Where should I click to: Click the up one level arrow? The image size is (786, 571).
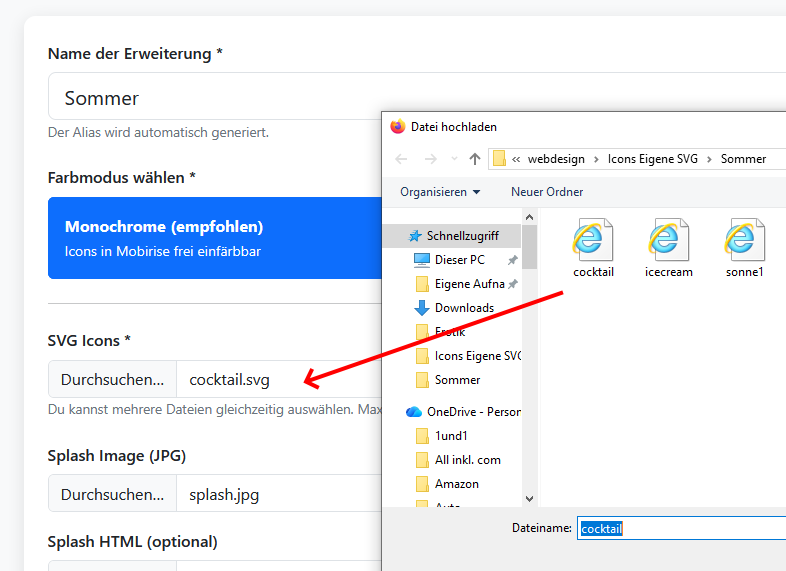click(475, 159)
